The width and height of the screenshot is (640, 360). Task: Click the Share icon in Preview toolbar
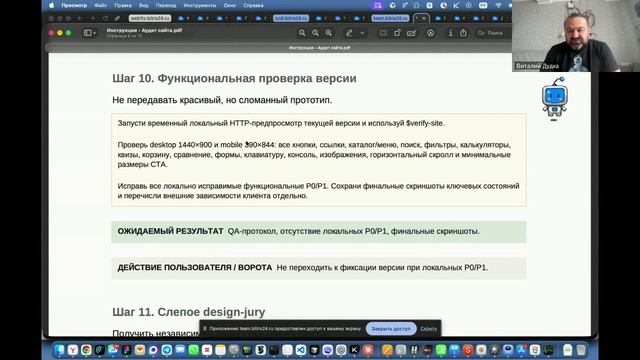463,33
